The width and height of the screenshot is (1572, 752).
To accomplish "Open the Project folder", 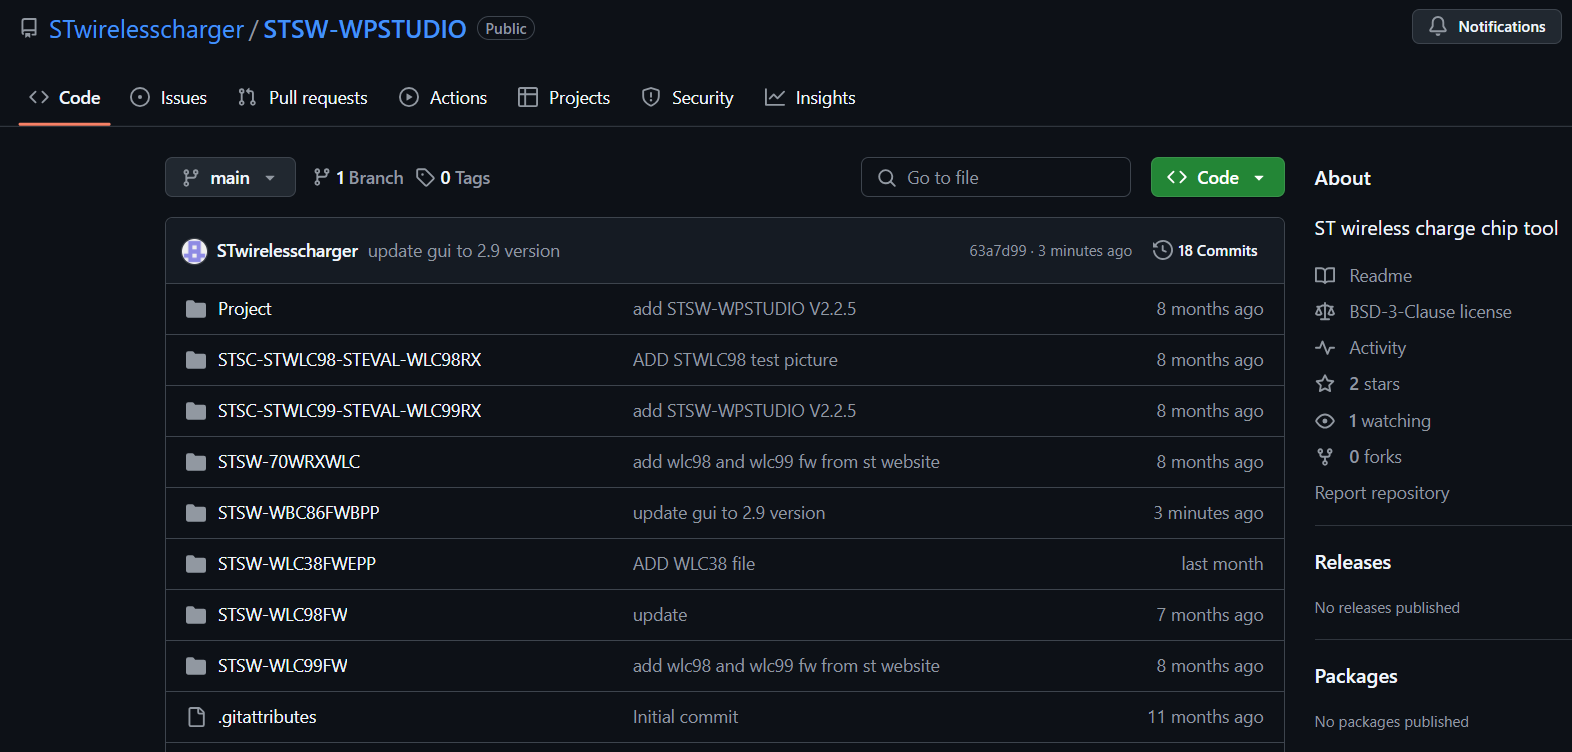I will [245, 309].
